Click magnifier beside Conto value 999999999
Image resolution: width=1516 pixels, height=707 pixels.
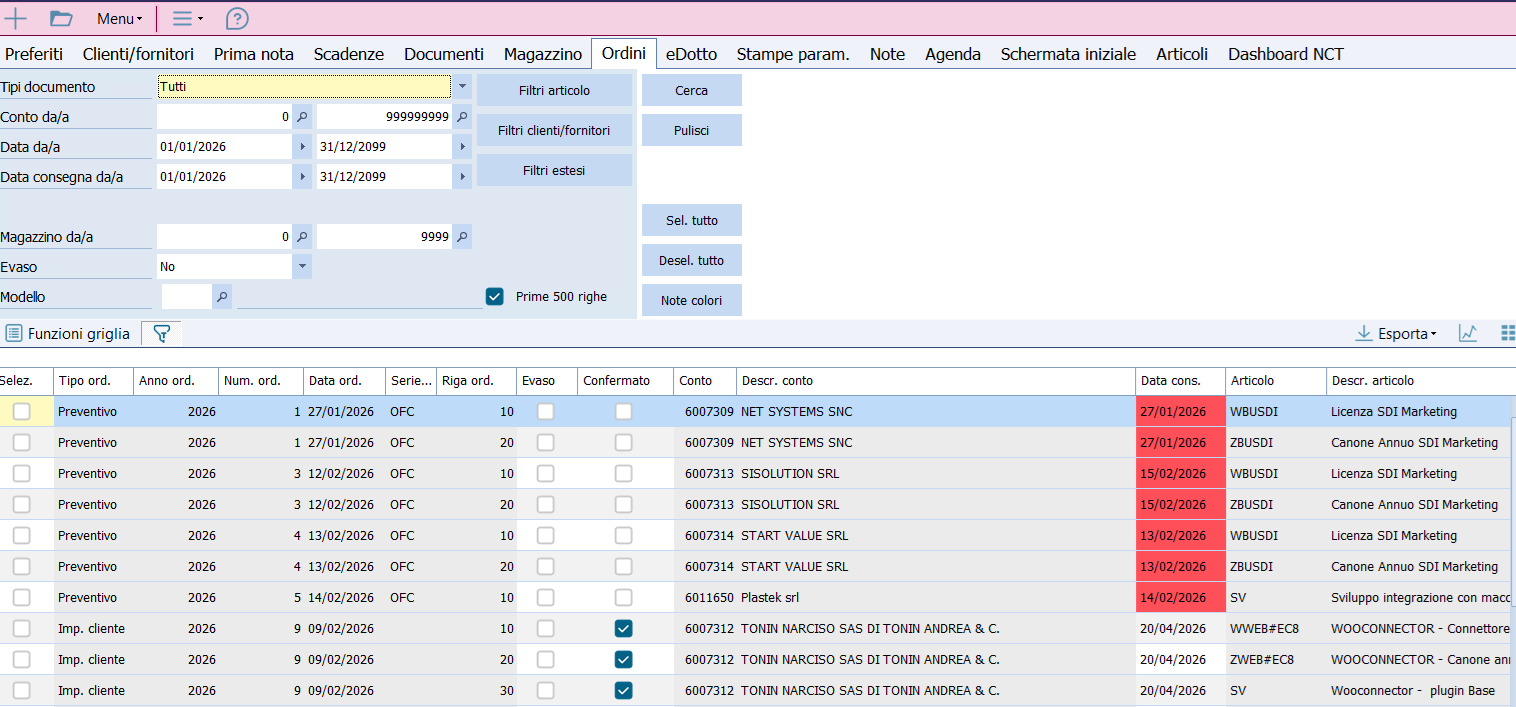click(462, 117)
